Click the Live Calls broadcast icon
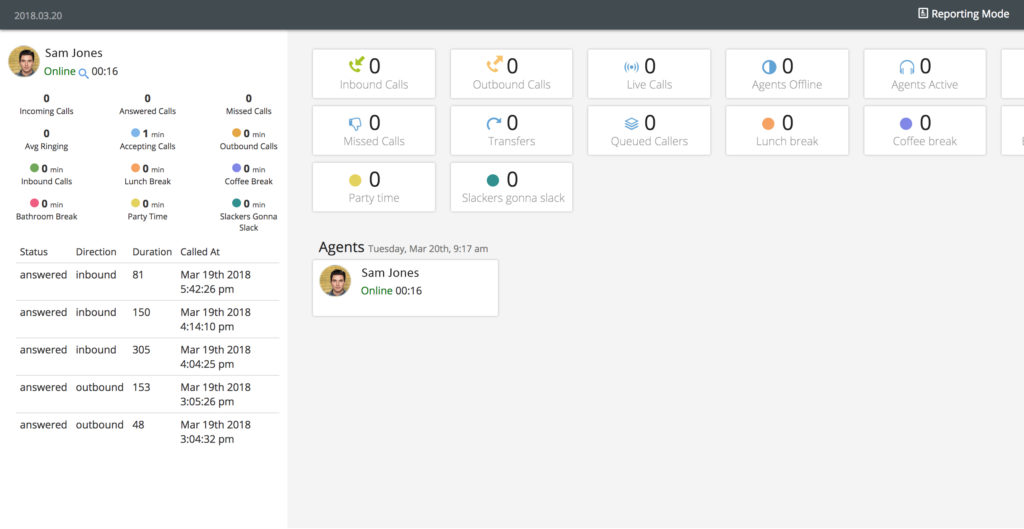 pyautogui.click(x=631, y=67)
